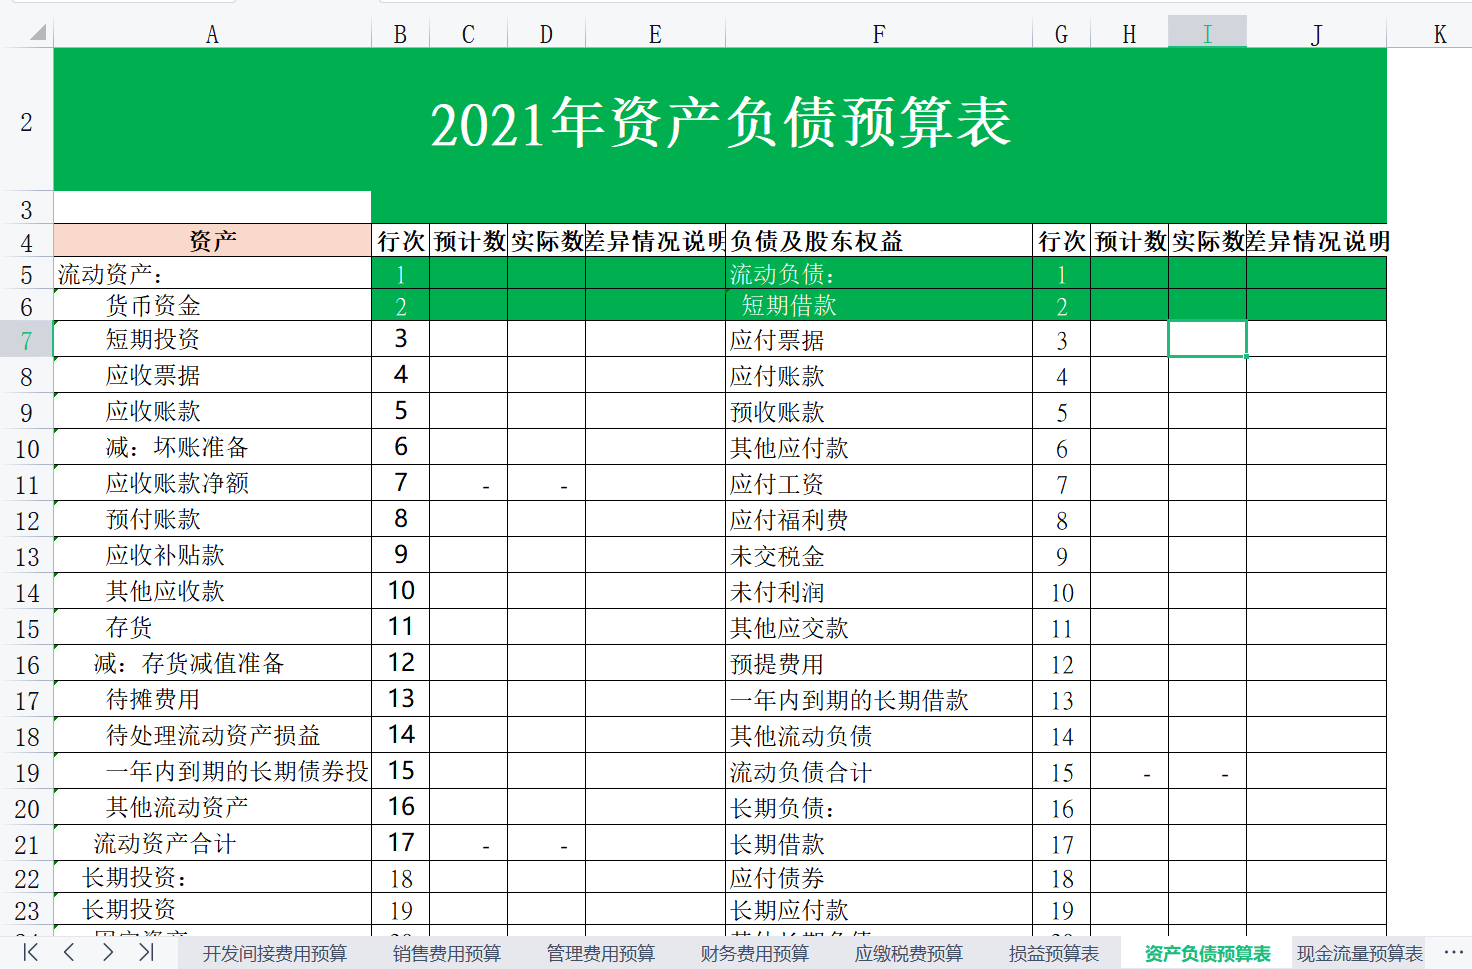This screenshot has width=1472, height=969.
Task: Open the 现金流量预算表 sheet tab
Action: tap(1360, 954)
